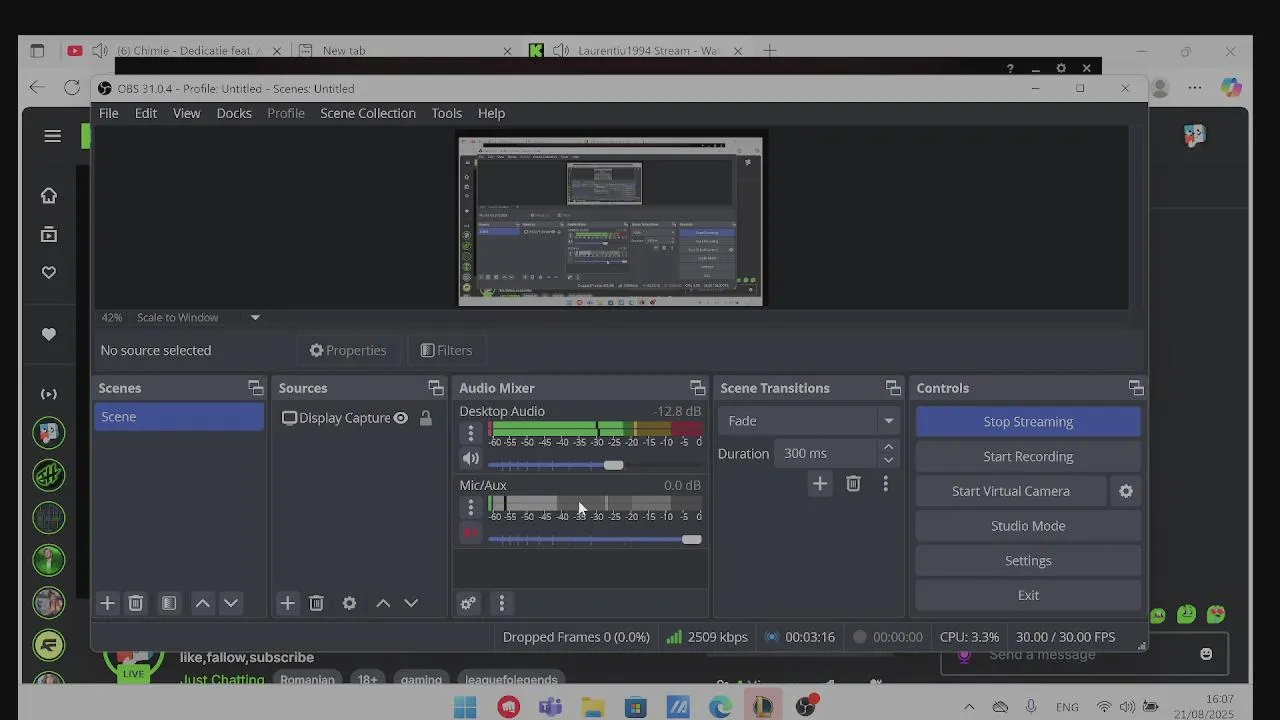Open OBS Settings button
The height and width of the screenshot is (720, 1280).
[x=1028, y=561]
